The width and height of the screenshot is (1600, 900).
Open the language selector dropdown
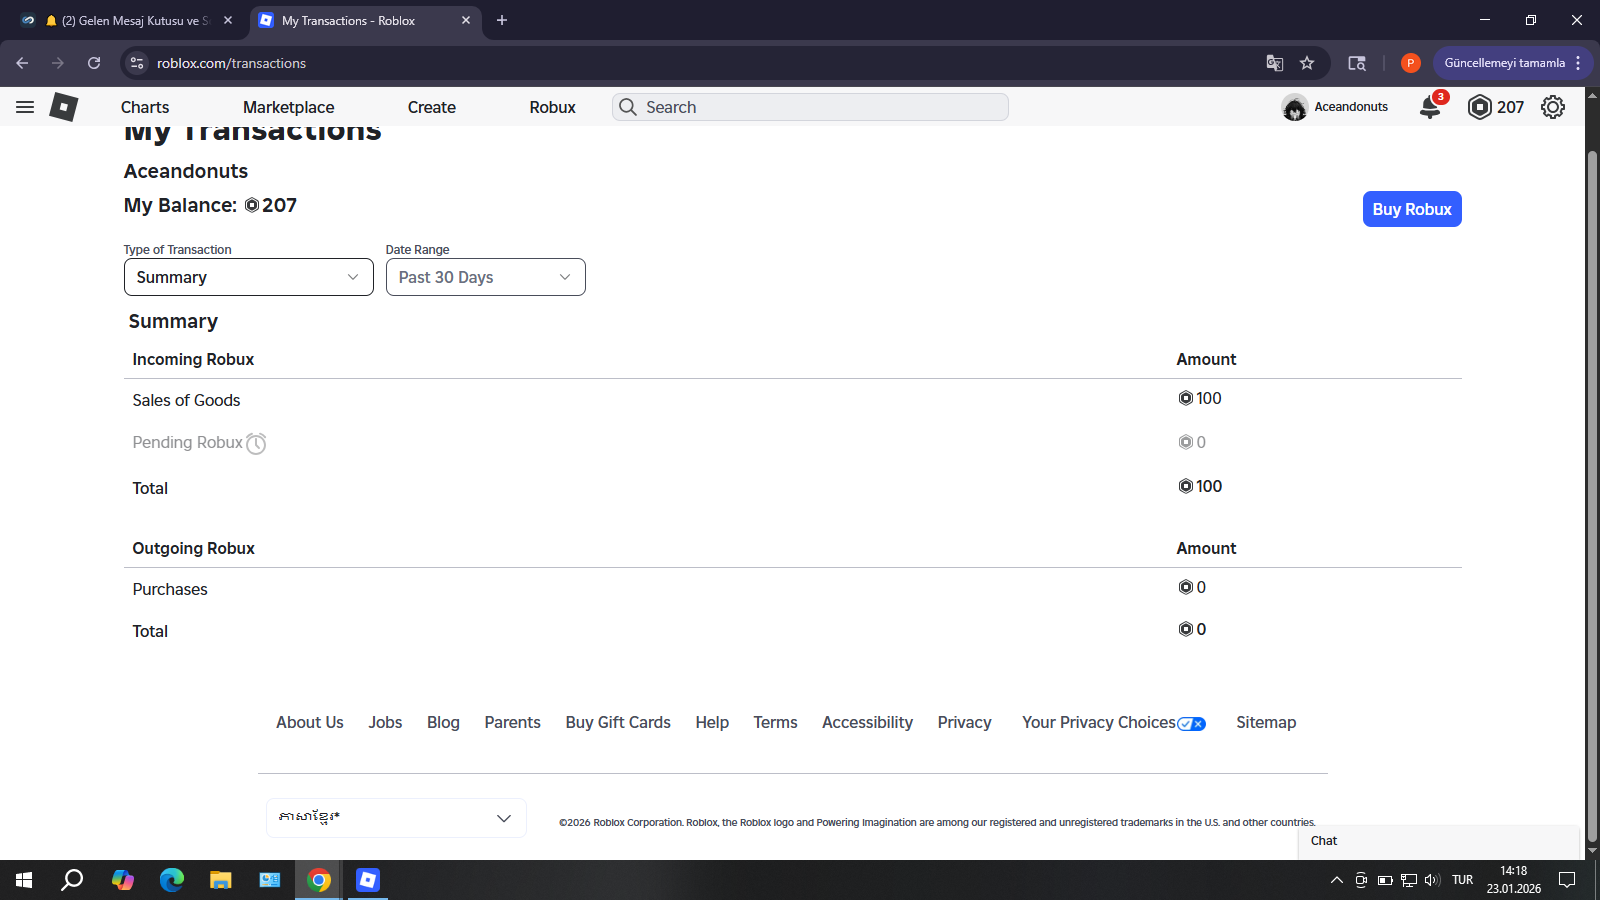tap(396, 818)
